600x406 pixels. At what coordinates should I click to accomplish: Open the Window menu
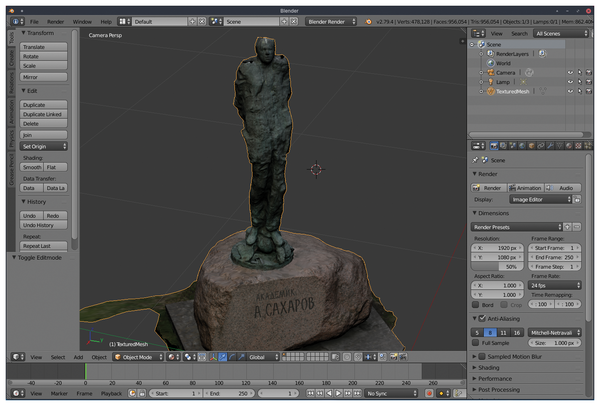tap(82, 22)
